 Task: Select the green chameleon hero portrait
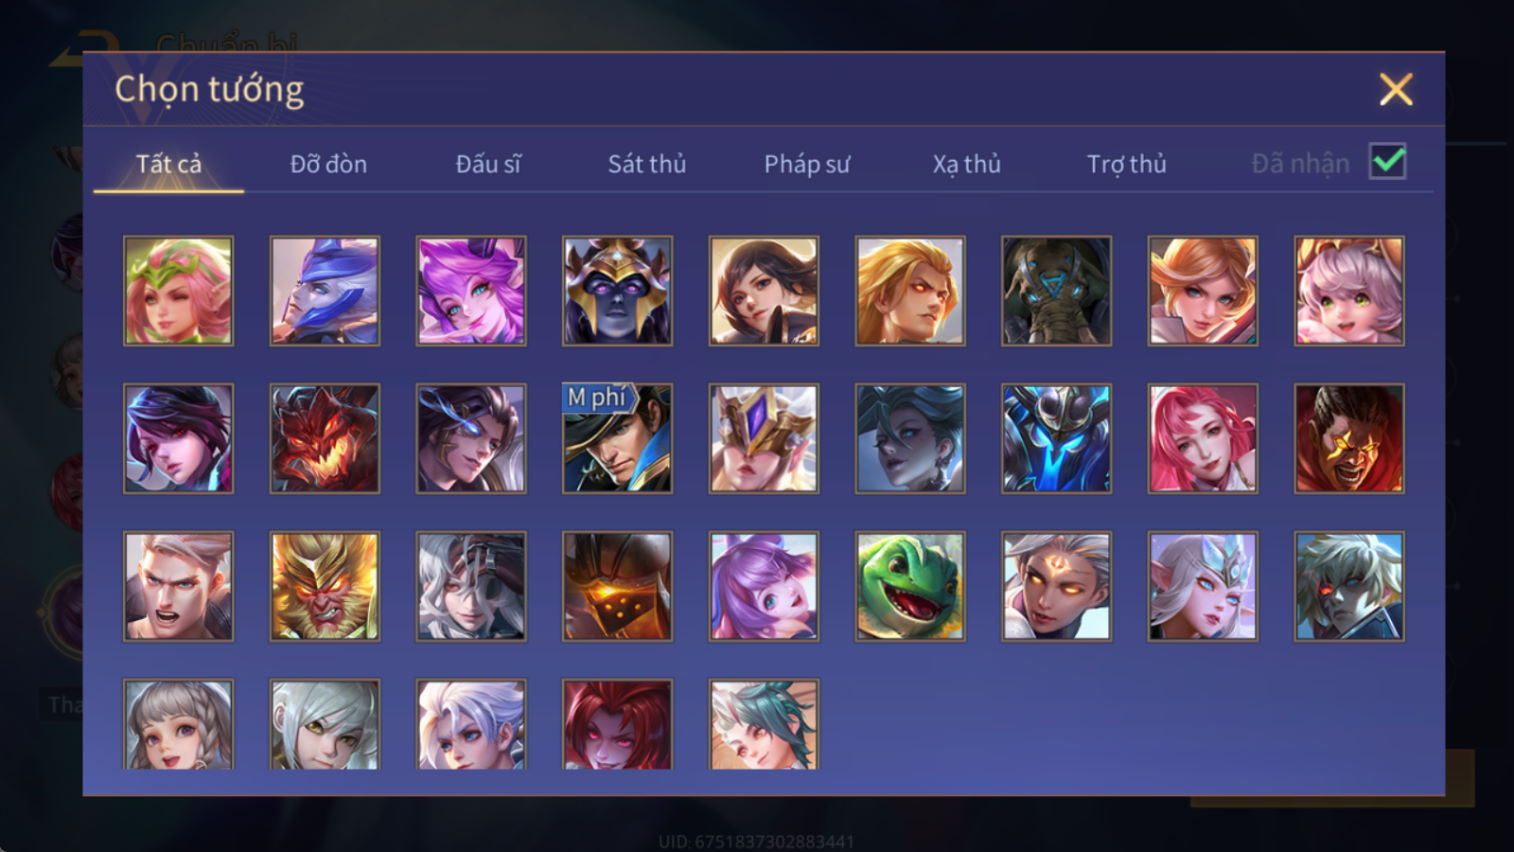(x=910, y=586)
